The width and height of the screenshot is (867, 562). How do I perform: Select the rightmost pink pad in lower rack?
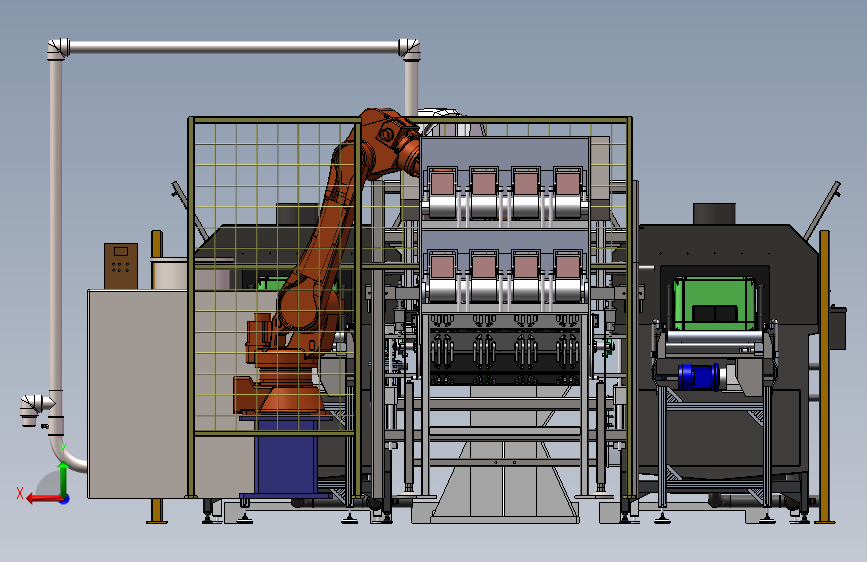(567, 267)
